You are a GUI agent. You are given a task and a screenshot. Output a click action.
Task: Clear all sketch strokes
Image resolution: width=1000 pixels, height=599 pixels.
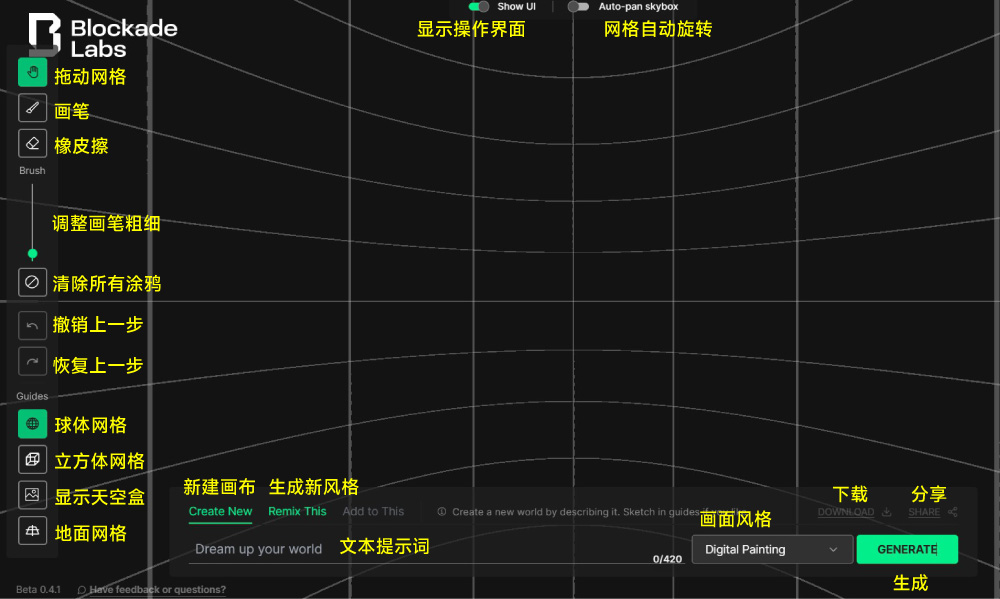32,282
